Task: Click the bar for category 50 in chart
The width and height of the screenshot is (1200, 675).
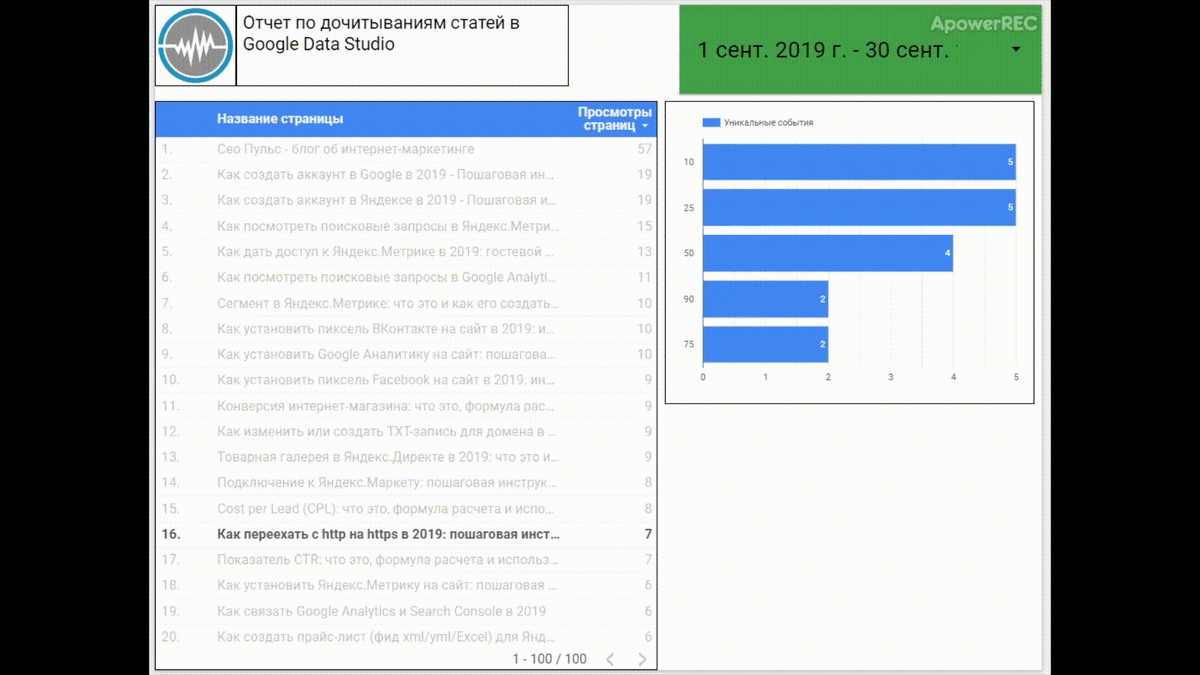Action: pyautogui.click(x=828, y=253)
